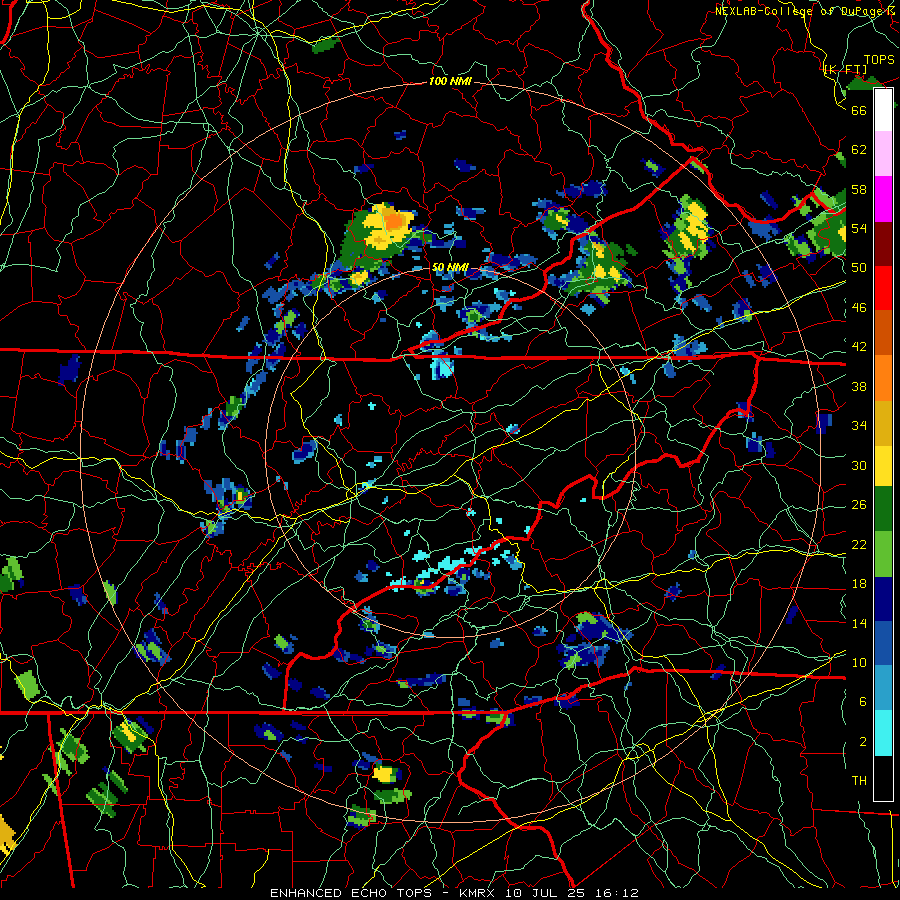
Task: Click the 34 legend value
Action: click(859, 426)
